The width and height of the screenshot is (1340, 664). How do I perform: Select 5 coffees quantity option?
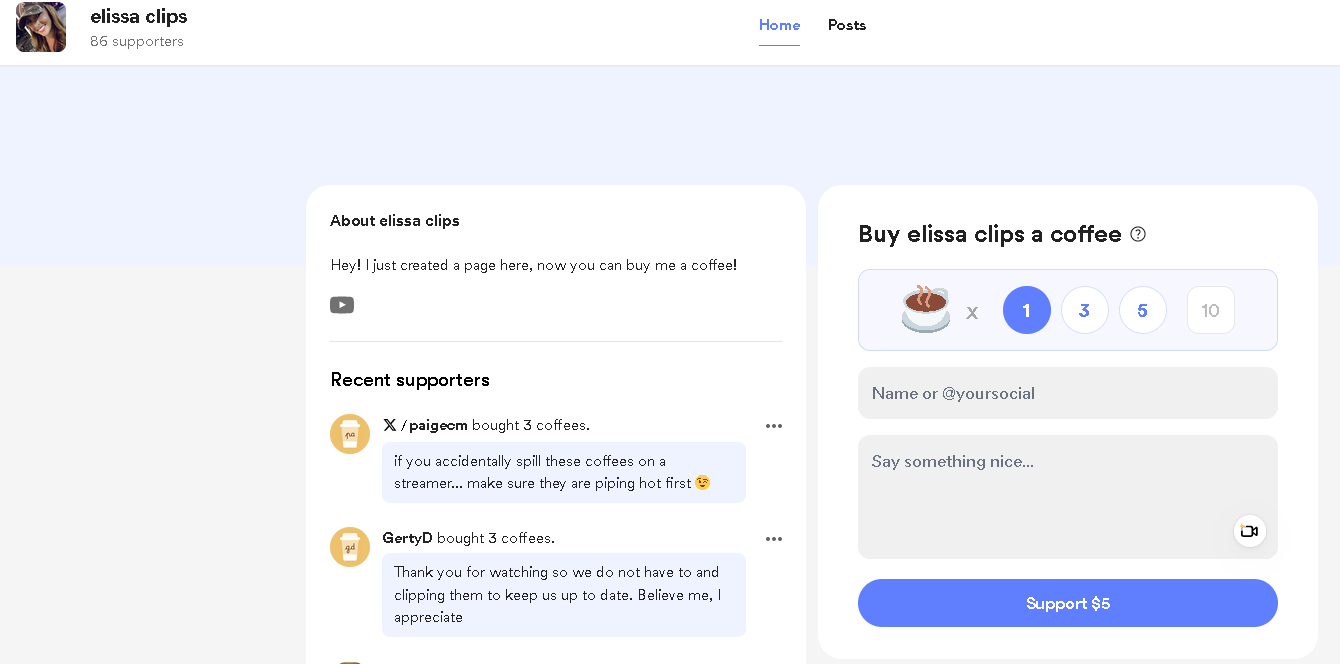(x=1143, y=310)
